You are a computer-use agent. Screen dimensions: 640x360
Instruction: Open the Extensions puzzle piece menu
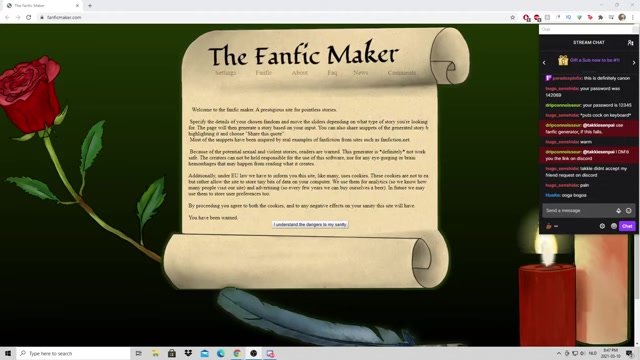[600, 17]
